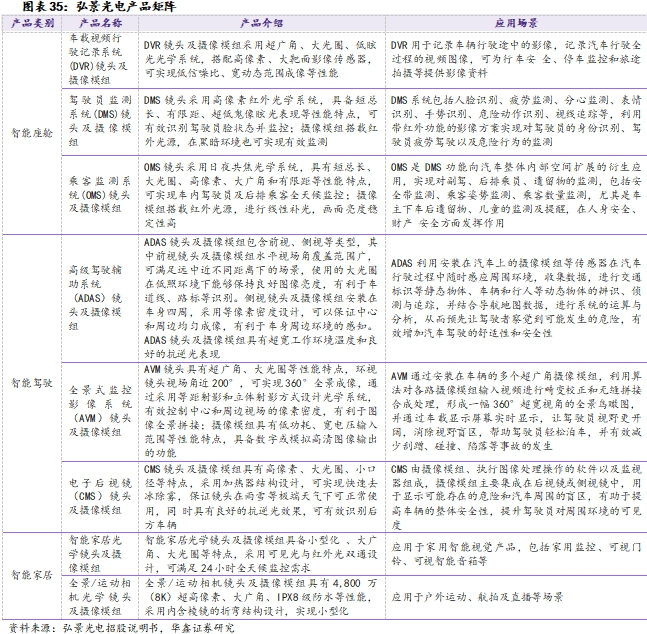Viewport: 647px width, 634px height.
Task: Click the 应用于户外运动、航拍及直播等场景 cell
Action: click(516, 597)
